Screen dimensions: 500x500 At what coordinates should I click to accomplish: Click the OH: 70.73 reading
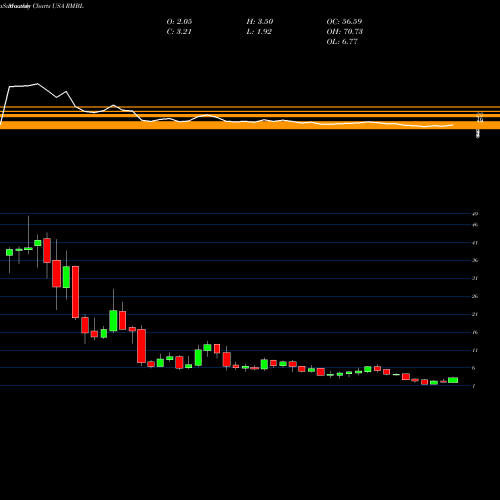point(344,32)
